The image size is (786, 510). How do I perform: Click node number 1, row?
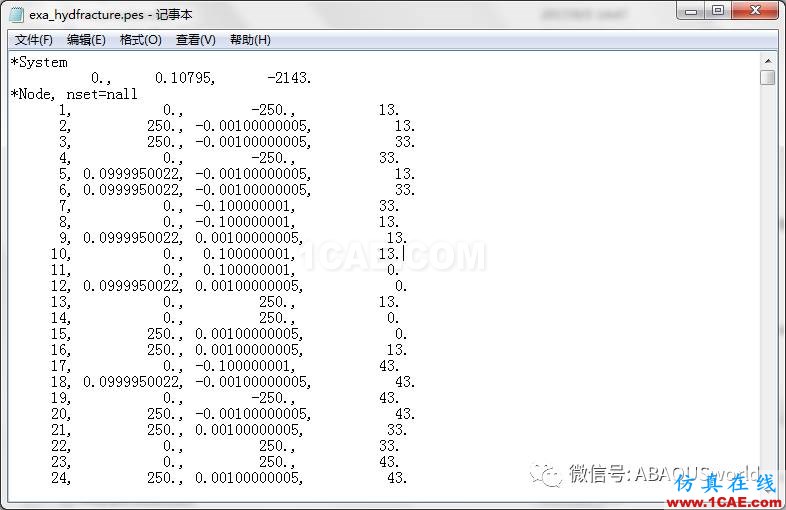229,110
